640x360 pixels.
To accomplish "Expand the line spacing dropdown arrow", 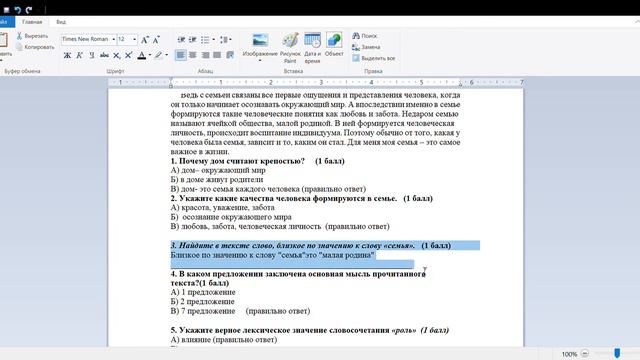I will (x=231, y=40).
